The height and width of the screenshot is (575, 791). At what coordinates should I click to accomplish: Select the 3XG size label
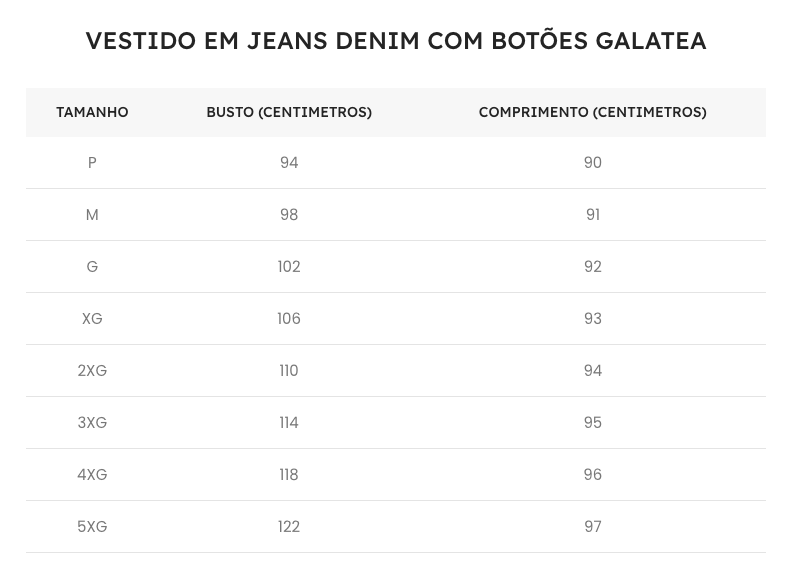click(92, 423)
